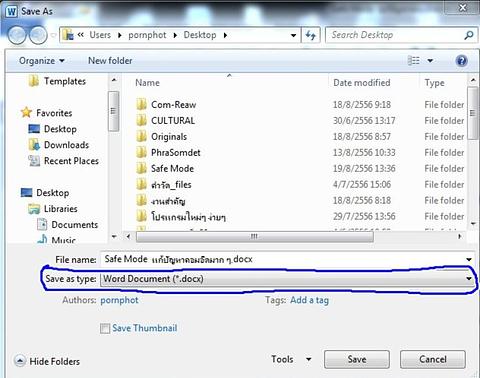This screenshot has height=378, width=480.
Task: Click the date 30/6/2556 13:17
Action: coord(364,120)
